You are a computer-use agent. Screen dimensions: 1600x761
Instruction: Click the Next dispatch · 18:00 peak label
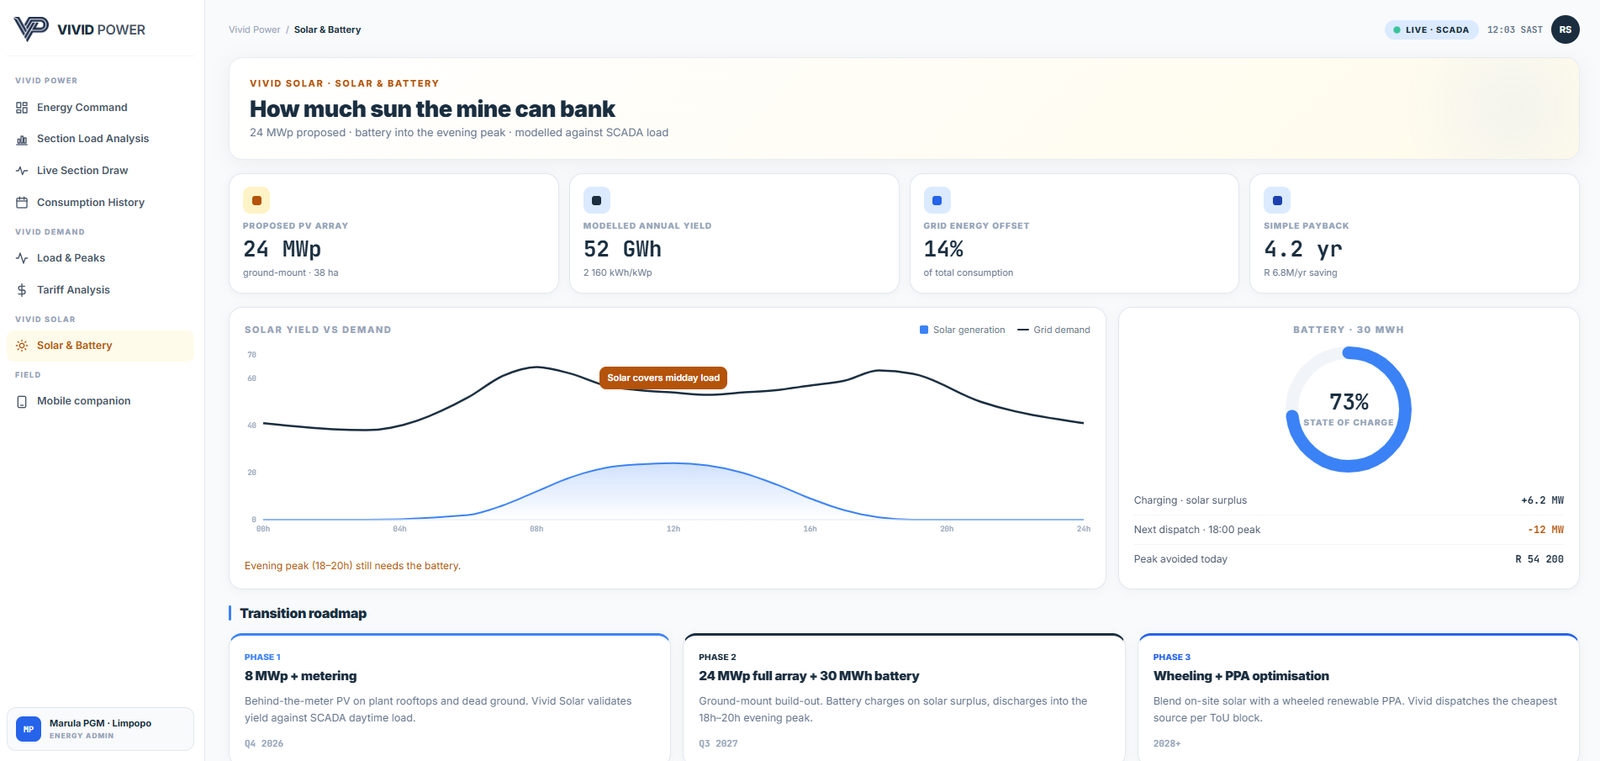pos(1197,530)
